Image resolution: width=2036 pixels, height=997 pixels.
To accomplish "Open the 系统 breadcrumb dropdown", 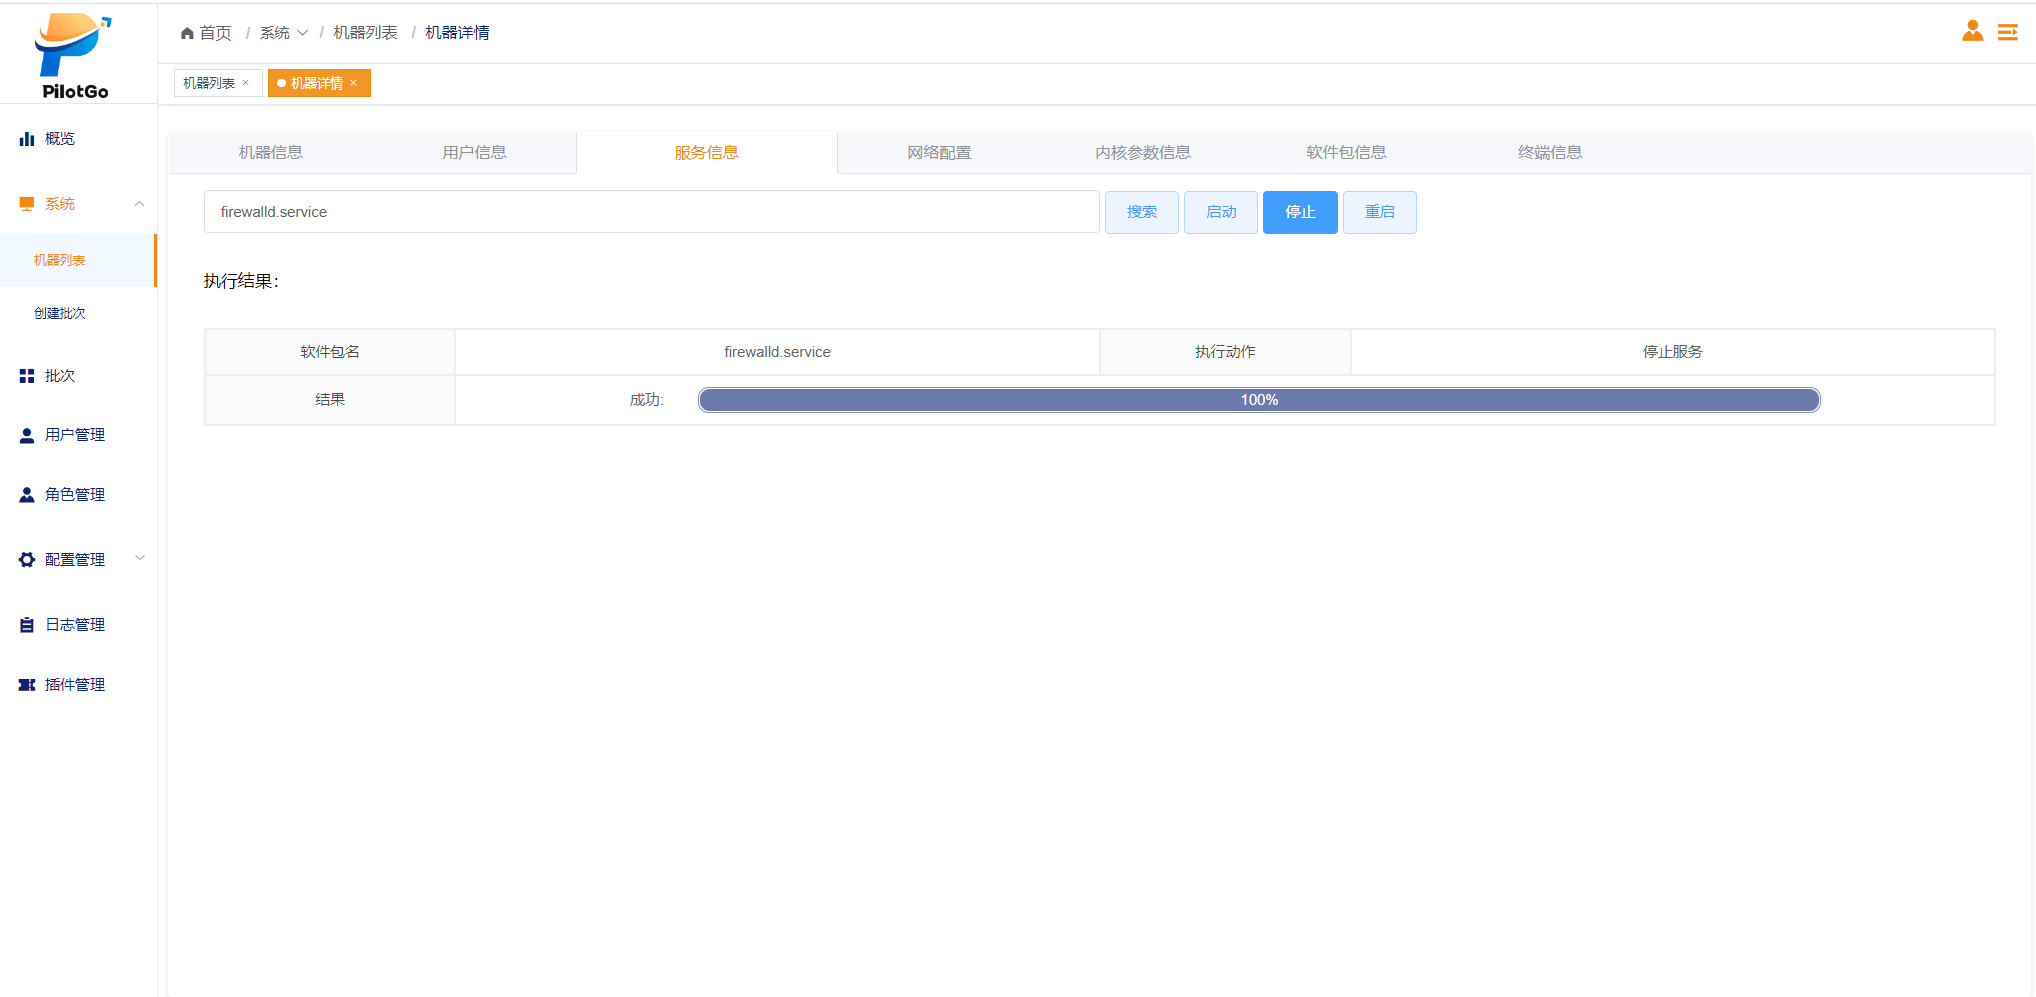I will (283, 33).
